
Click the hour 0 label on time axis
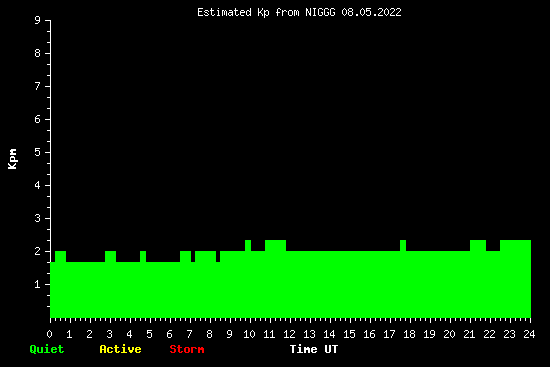[x=49, y=334]
